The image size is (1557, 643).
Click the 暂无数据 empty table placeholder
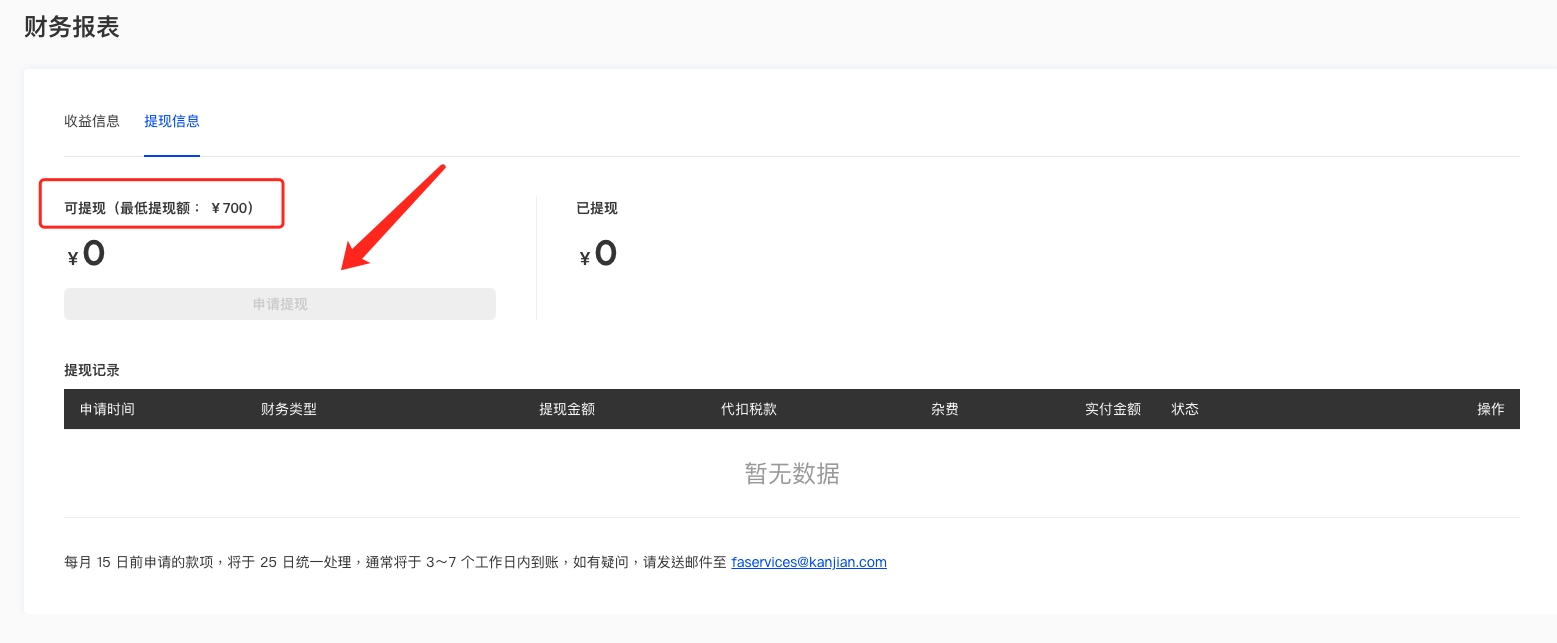click(791, 473)
